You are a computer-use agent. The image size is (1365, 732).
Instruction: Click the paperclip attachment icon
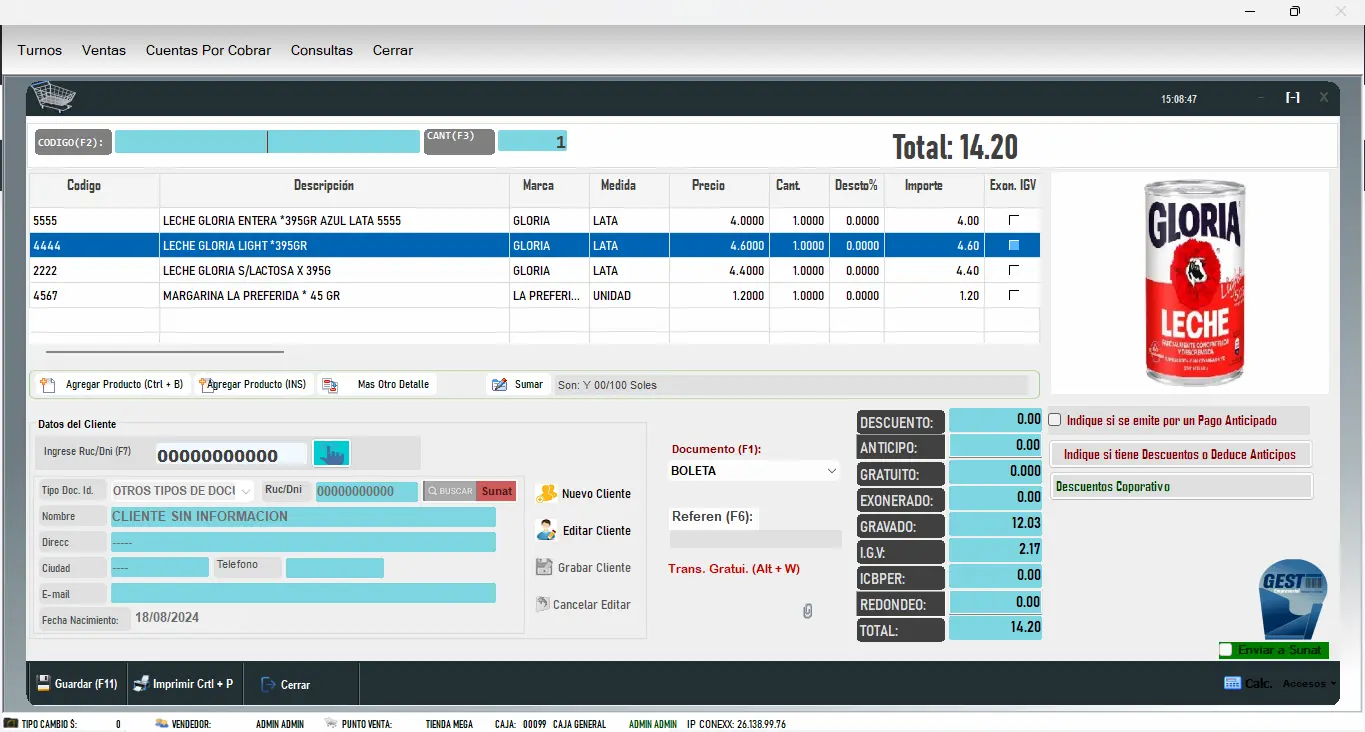[x=808, y=611]
